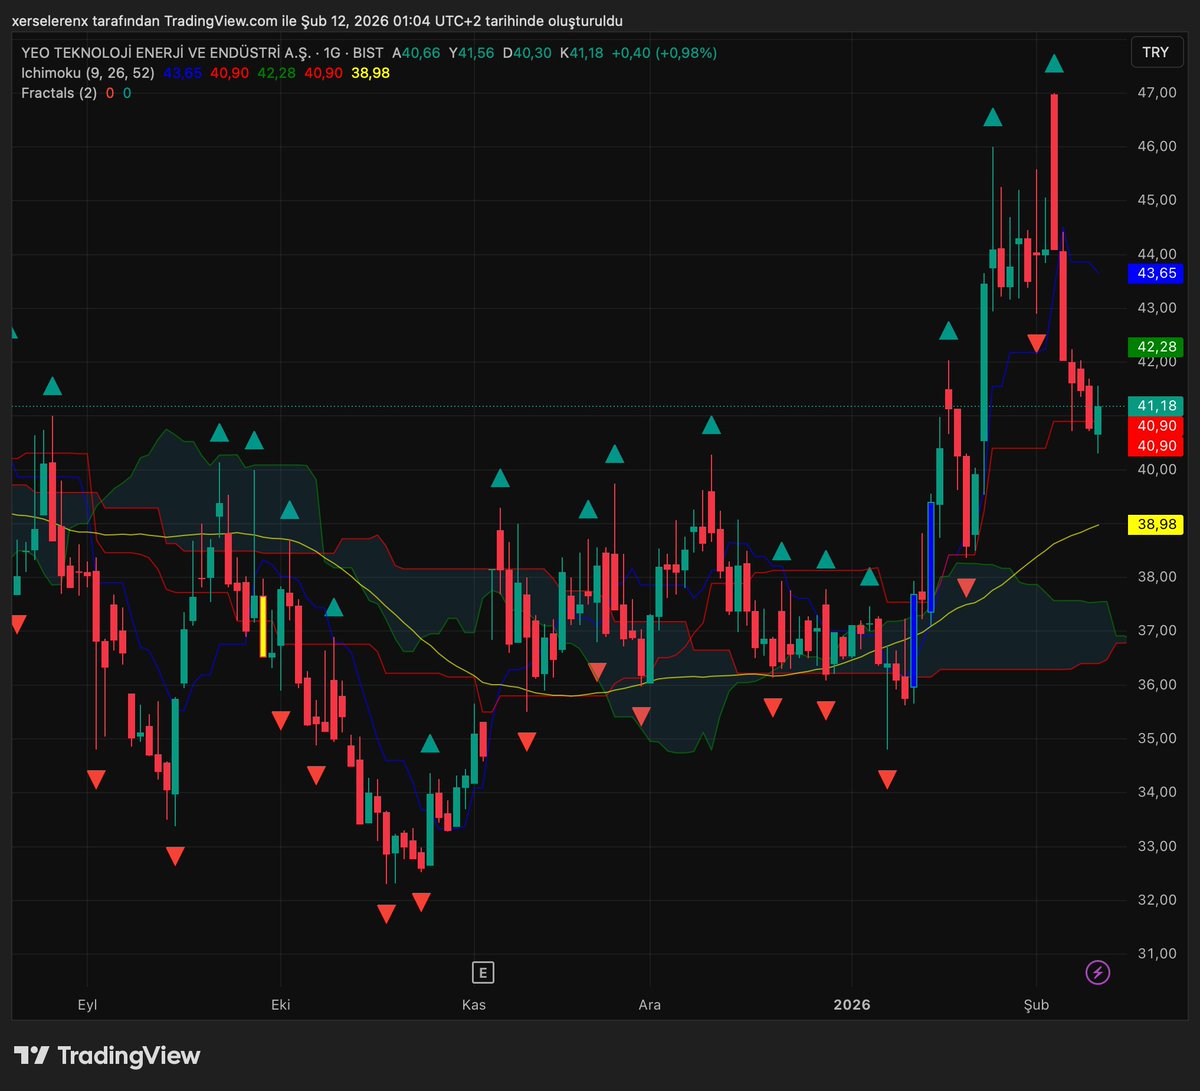
Task: Click the yellow 38,98 value in Ichimoku legend
Action: point(371,73)
